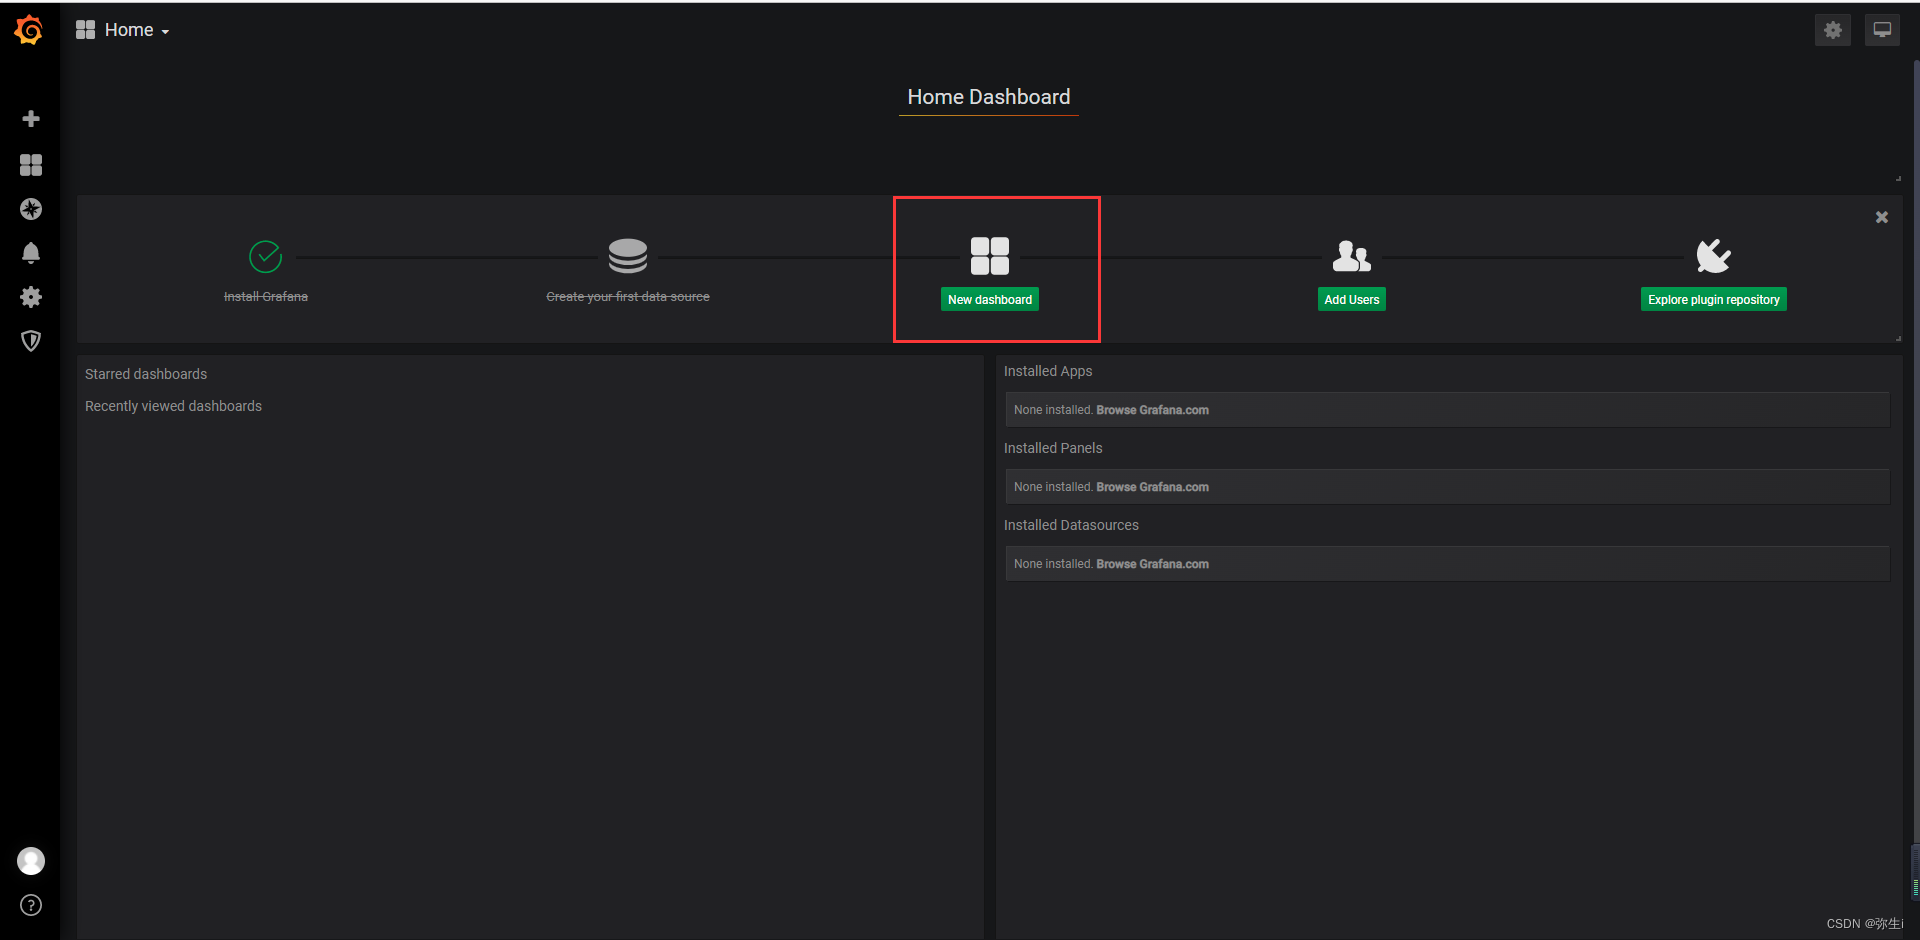Click the Install Grafana step label

(266, 297)
